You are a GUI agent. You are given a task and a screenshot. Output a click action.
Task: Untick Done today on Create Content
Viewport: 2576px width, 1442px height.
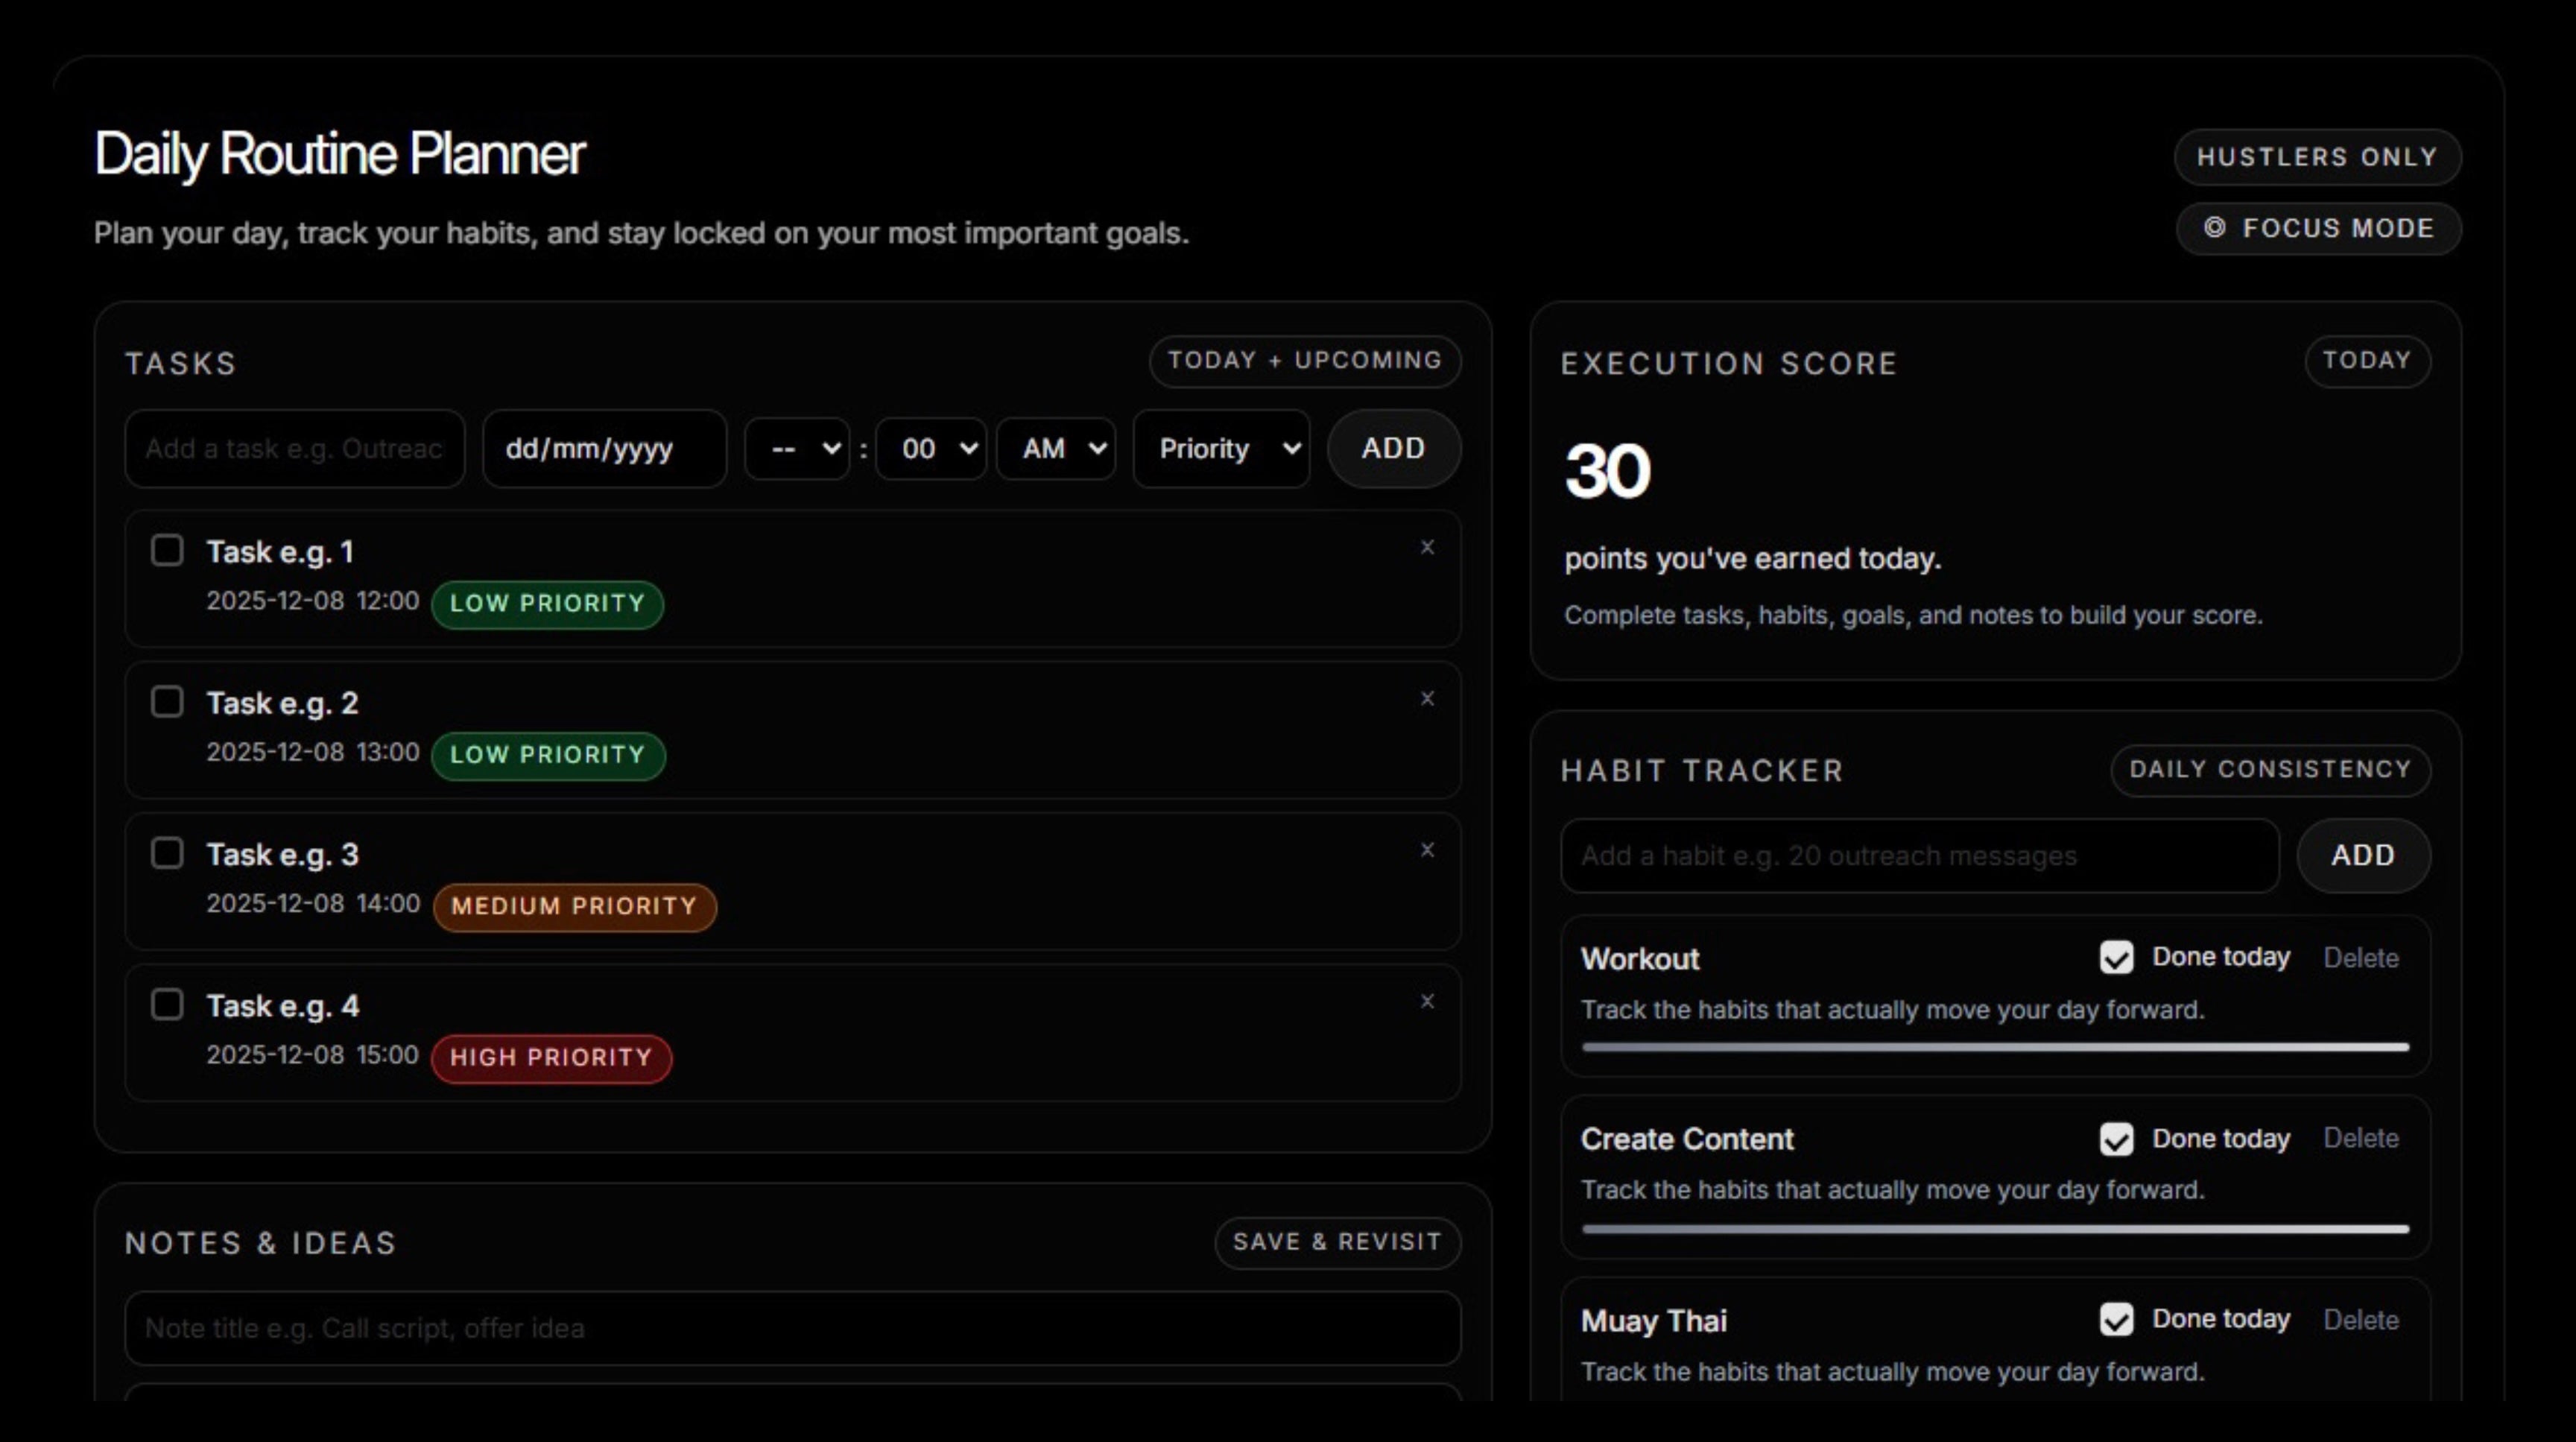pyautogui.click(x=2116, y=1138)
